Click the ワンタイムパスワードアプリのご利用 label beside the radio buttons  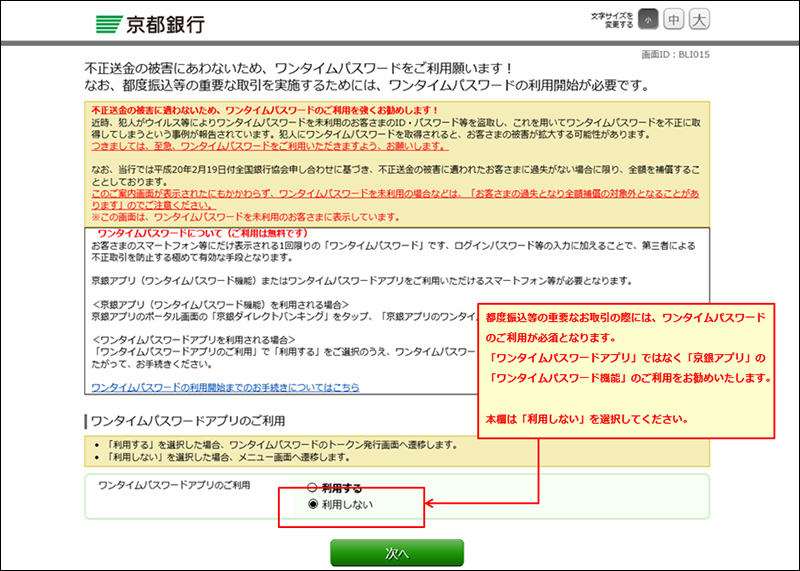(x=174, y=485)
